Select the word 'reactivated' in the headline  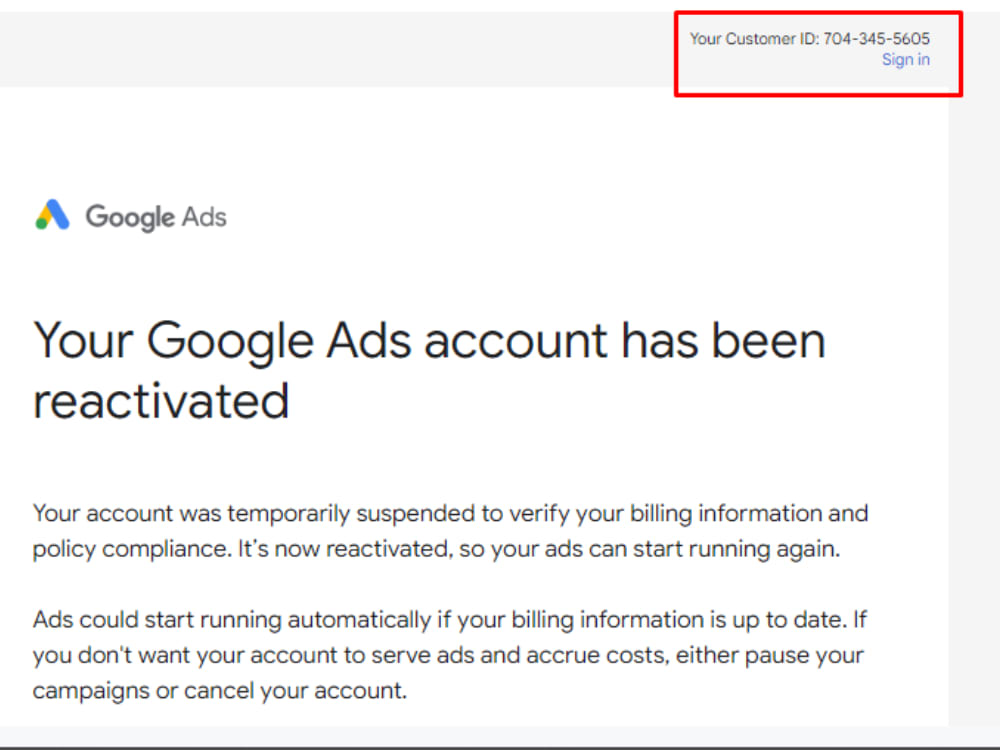[160, 400]
